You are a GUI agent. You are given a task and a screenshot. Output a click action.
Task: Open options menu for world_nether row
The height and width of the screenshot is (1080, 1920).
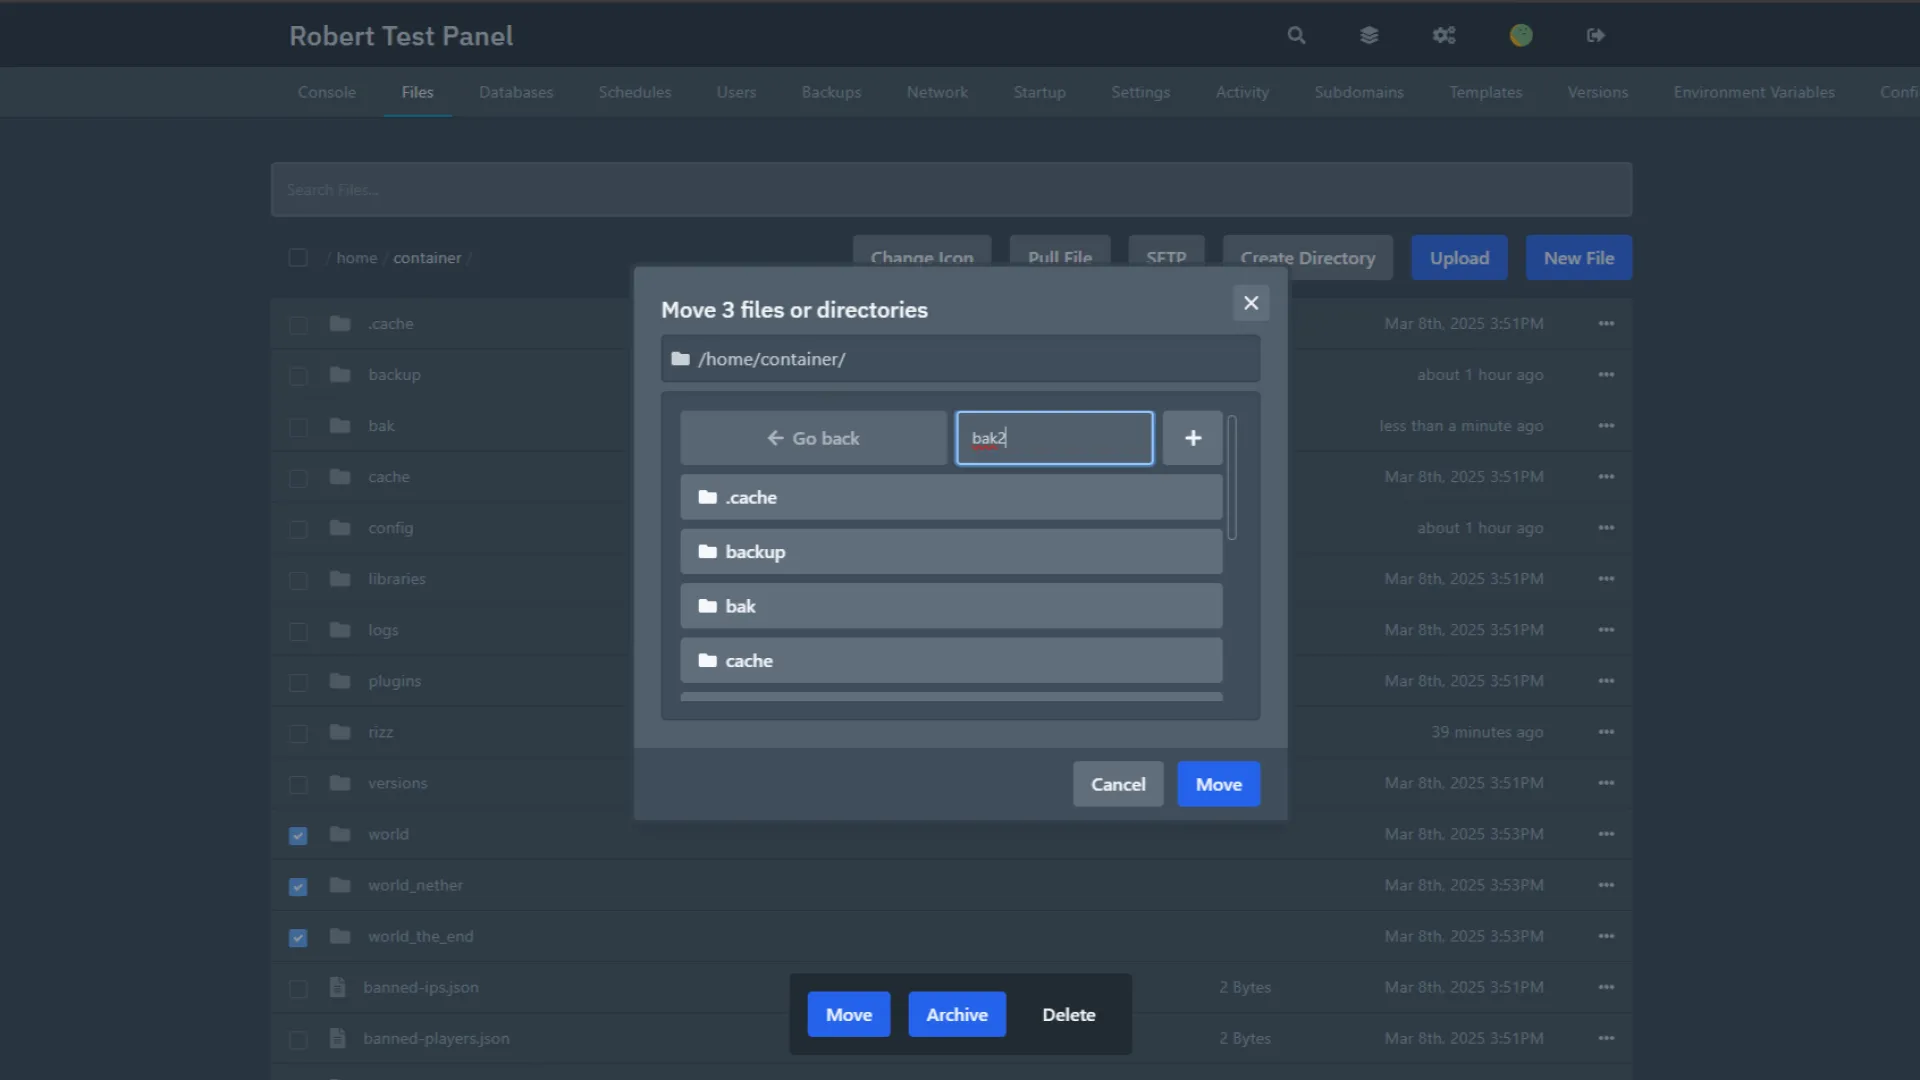click(1606, 885)
